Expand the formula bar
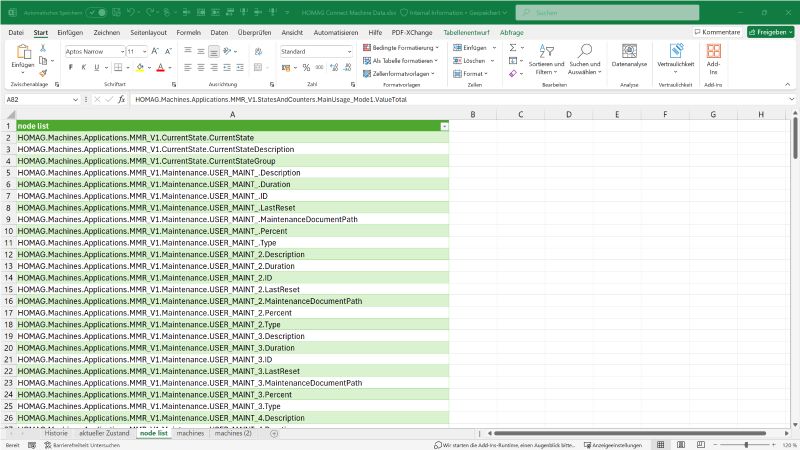Screen dimensions: 800x450 [x=791, y=99]
